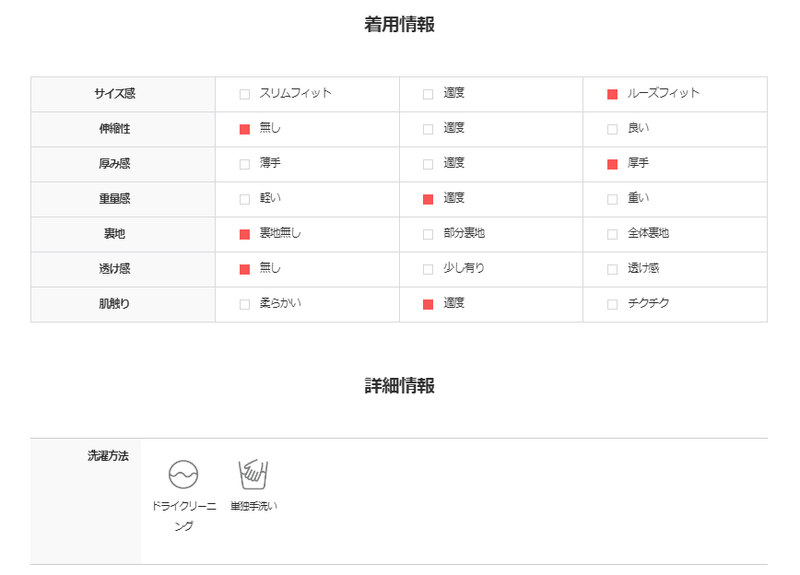Check the 軽い checkbox
This screenshot has width=800, height=575.
(x=244, y=199)
